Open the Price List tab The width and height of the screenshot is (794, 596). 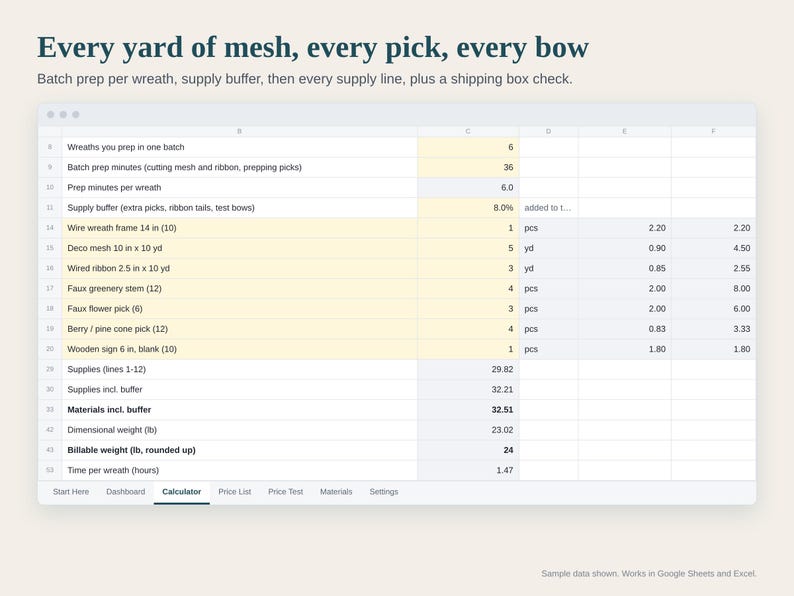(x=234, y=492)
